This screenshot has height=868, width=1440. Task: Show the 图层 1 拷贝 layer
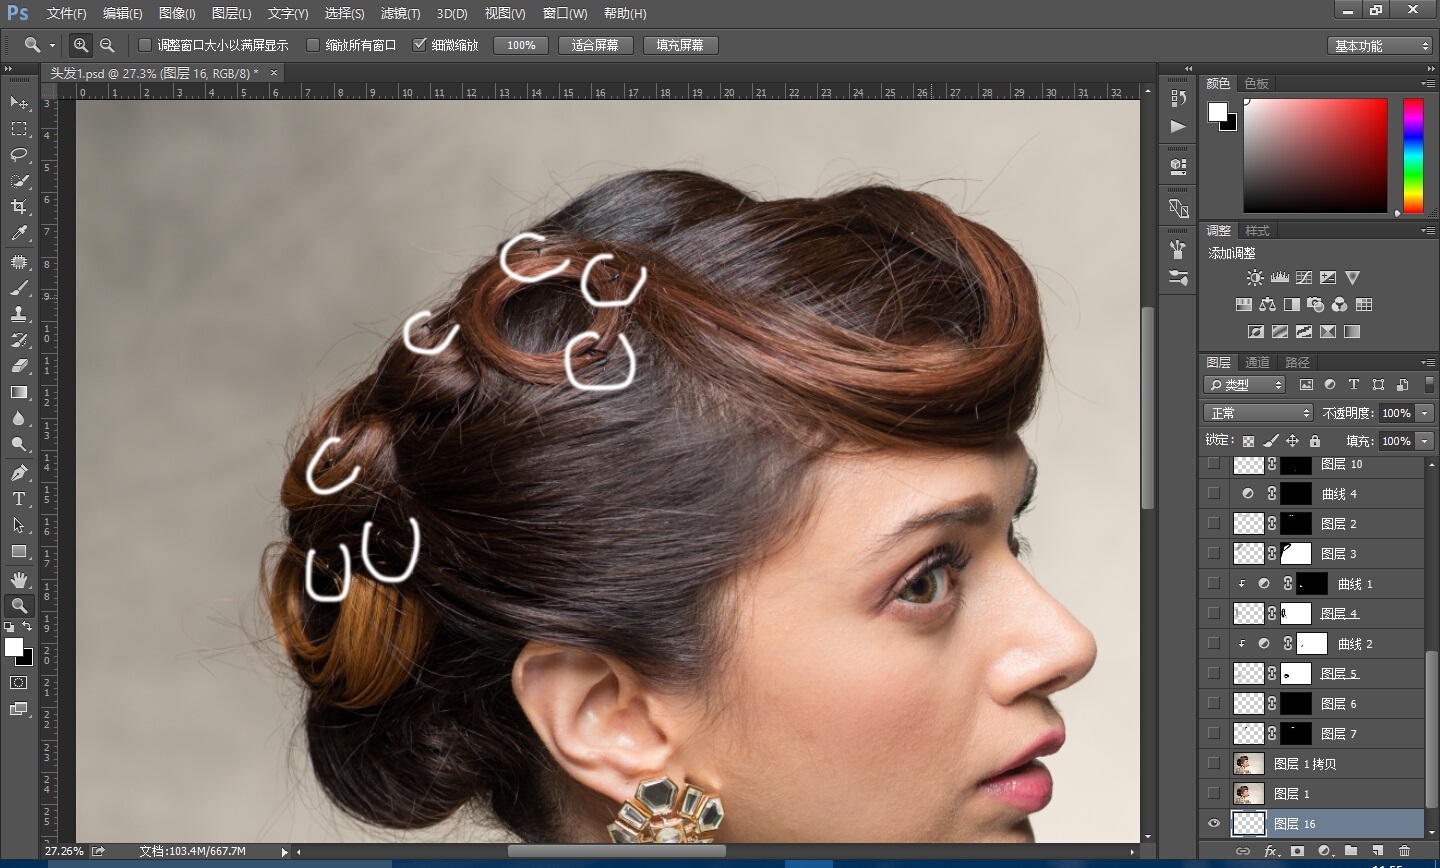pyautogui.click(x=1214, y=763)
